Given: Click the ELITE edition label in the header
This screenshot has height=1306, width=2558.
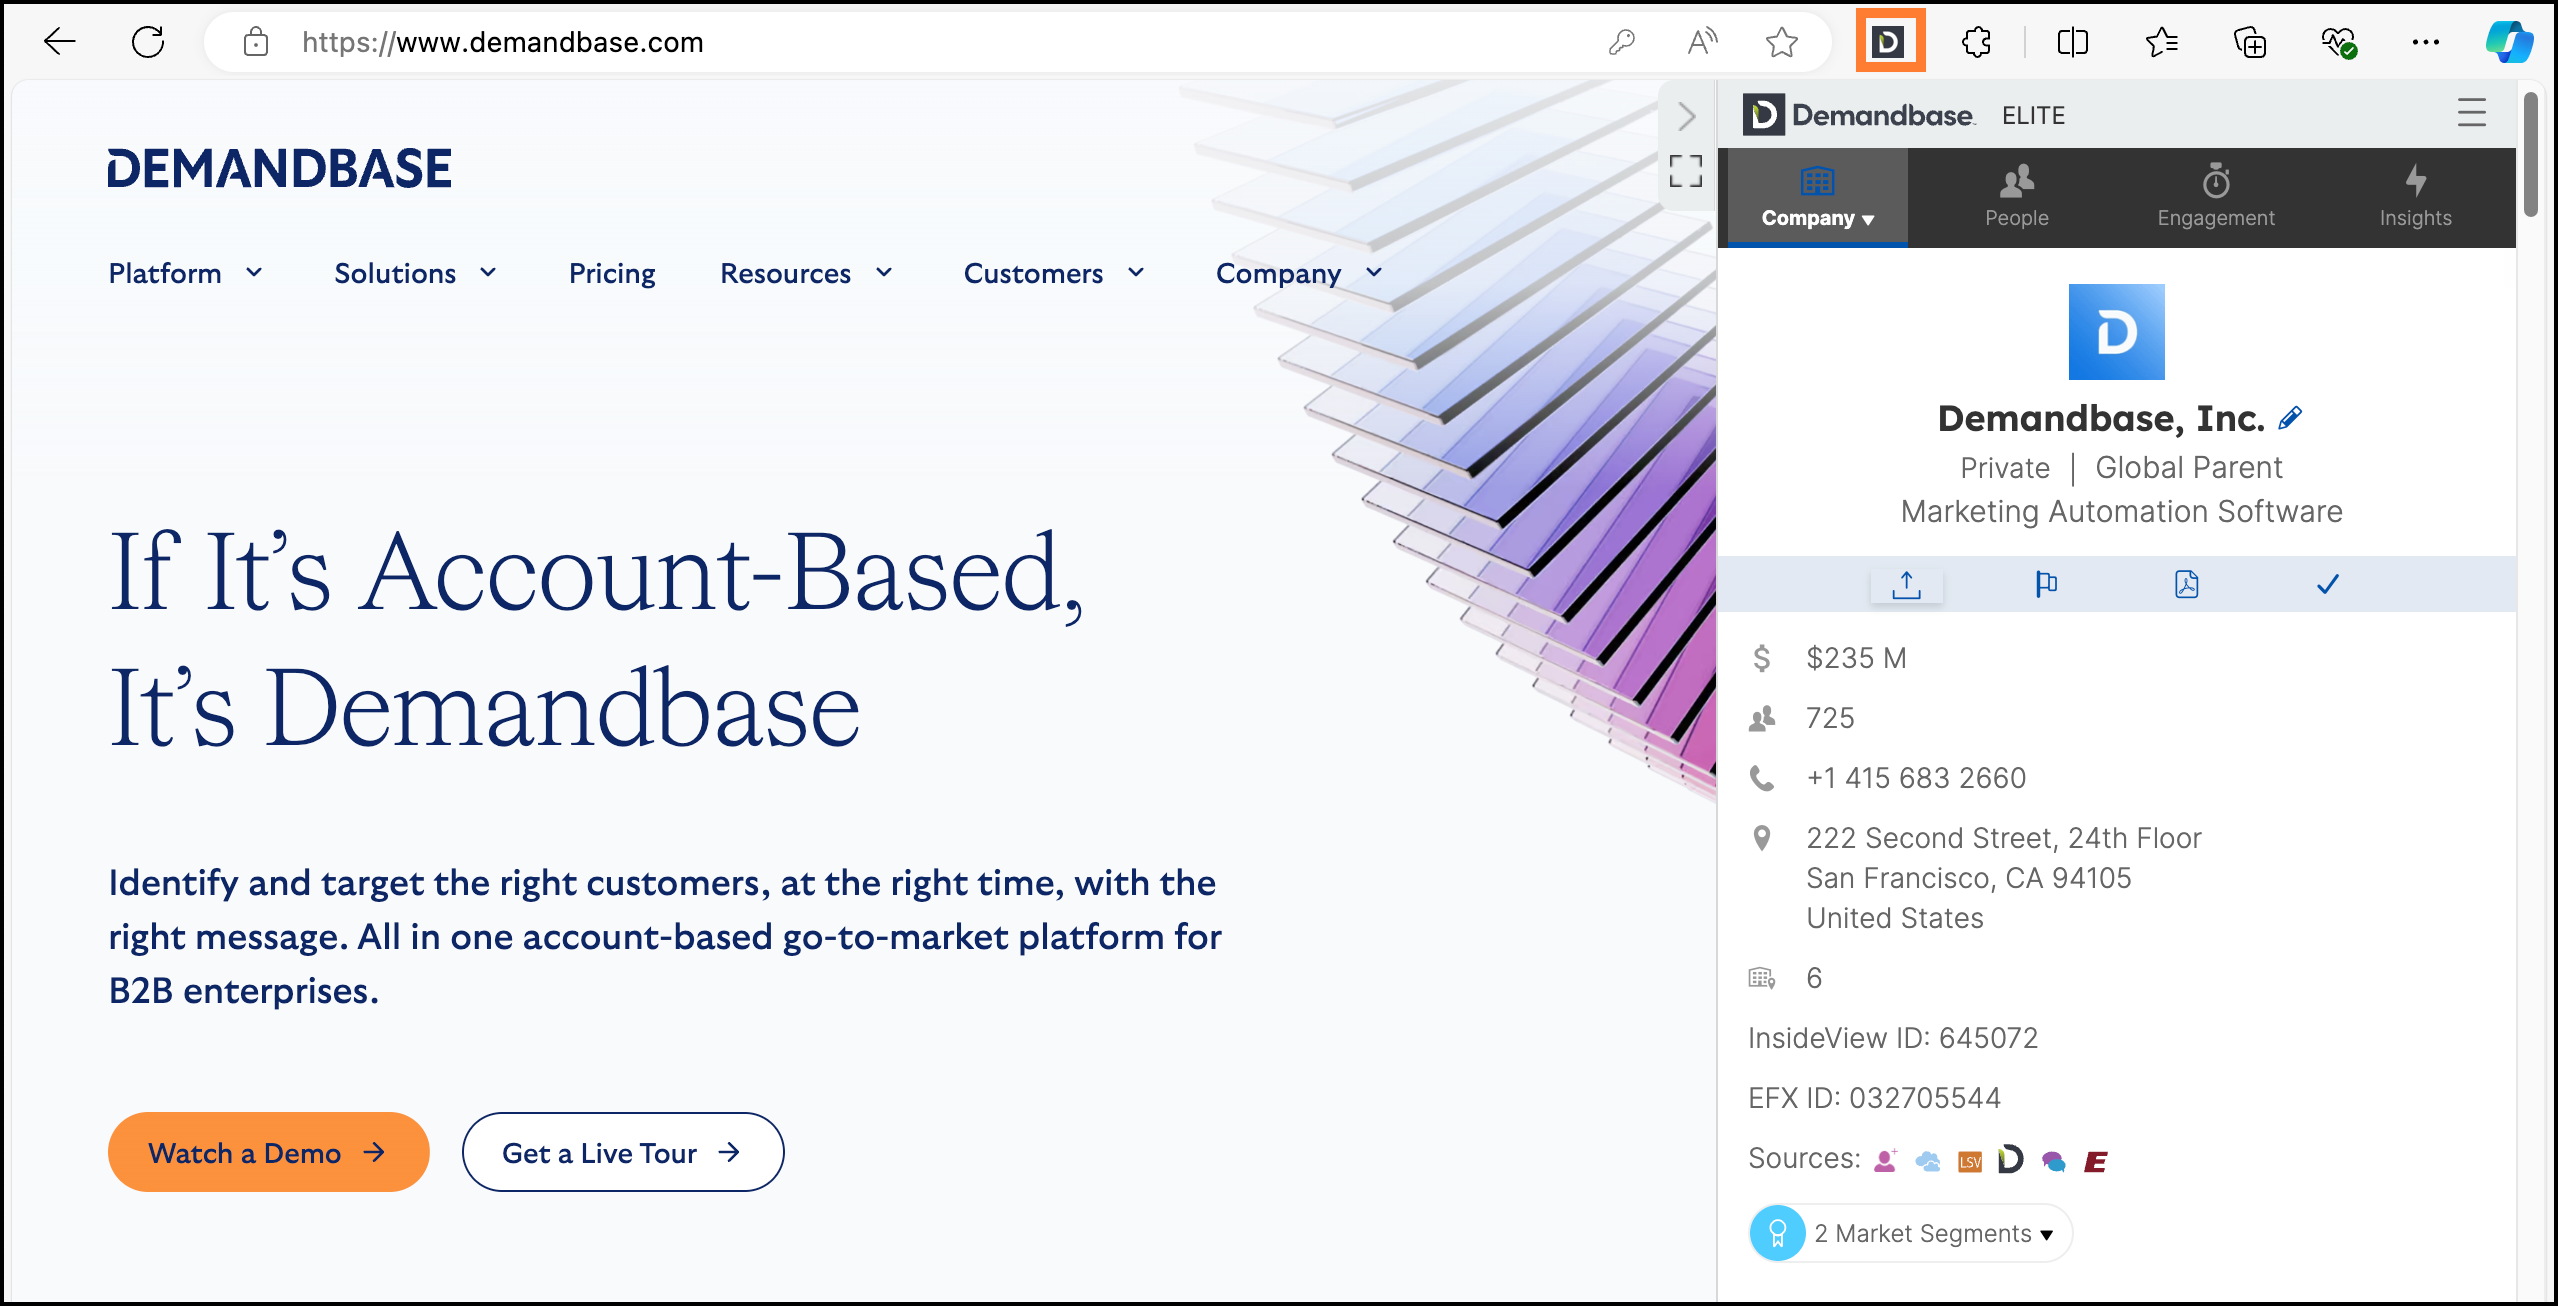Looking at the screenshot, I should [x=2033, y=115].
